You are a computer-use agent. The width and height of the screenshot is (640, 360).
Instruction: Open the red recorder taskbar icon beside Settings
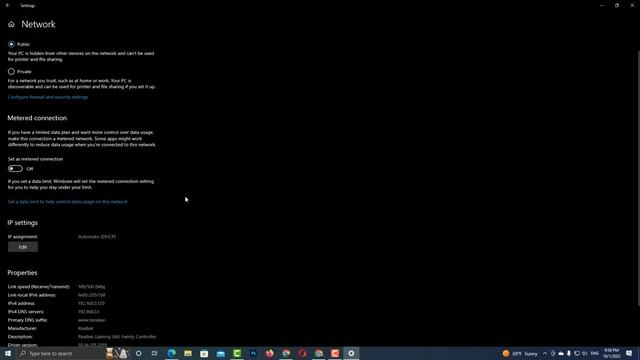tap(335, 353)
